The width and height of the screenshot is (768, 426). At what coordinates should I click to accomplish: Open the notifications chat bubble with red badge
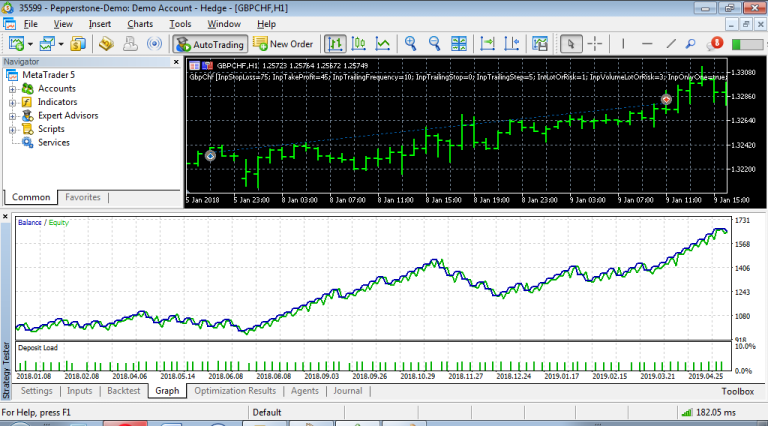click(x=715, y=44)
